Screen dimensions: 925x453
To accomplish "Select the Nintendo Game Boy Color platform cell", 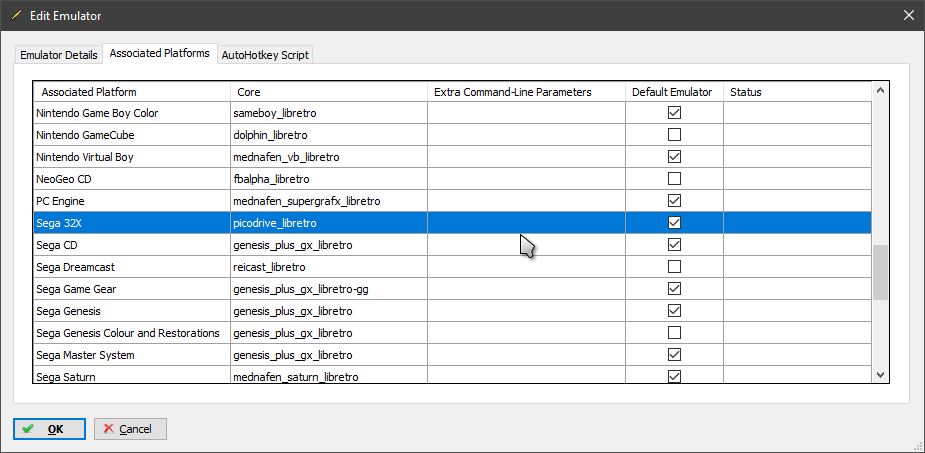I will (x=132, y=113).
